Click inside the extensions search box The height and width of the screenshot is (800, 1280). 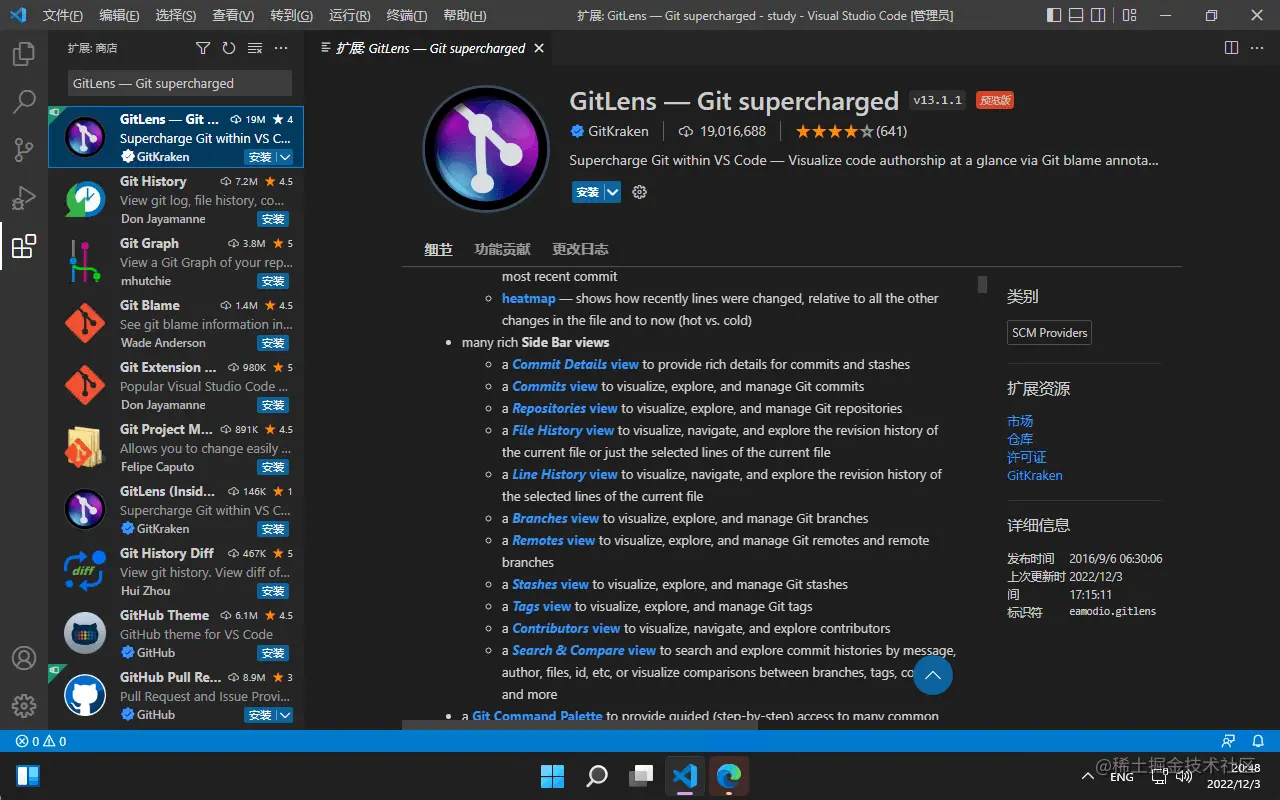177,83
